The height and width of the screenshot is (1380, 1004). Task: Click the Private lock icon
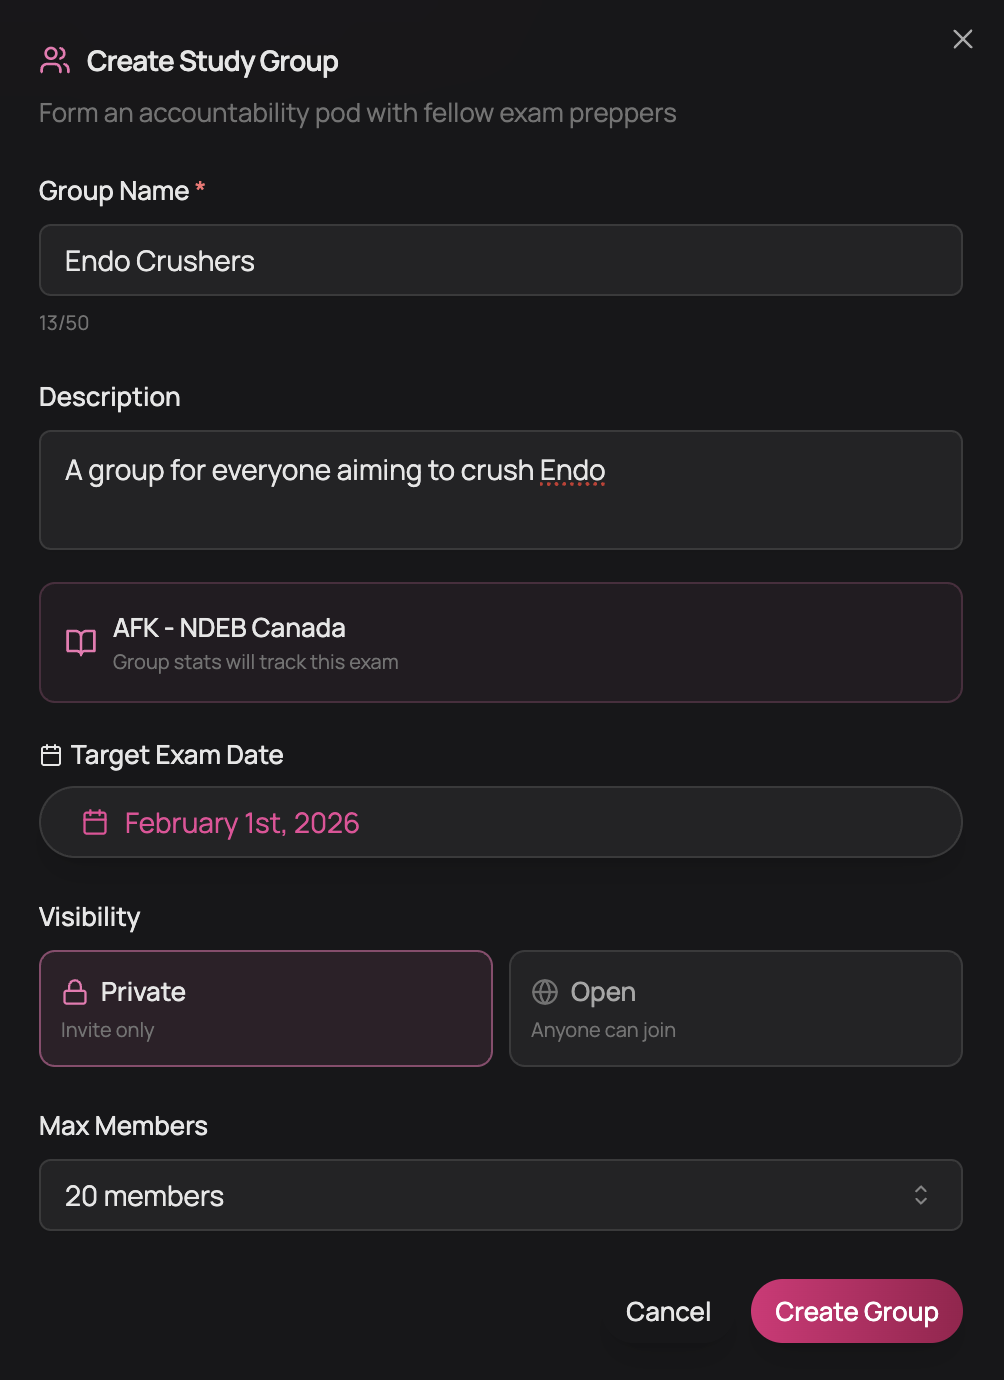(x=75, y=992)
